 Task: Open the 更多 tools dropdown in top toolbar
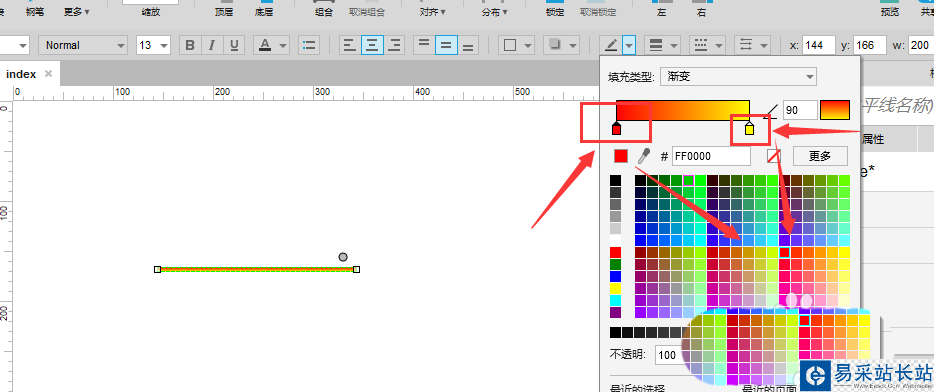77,12
